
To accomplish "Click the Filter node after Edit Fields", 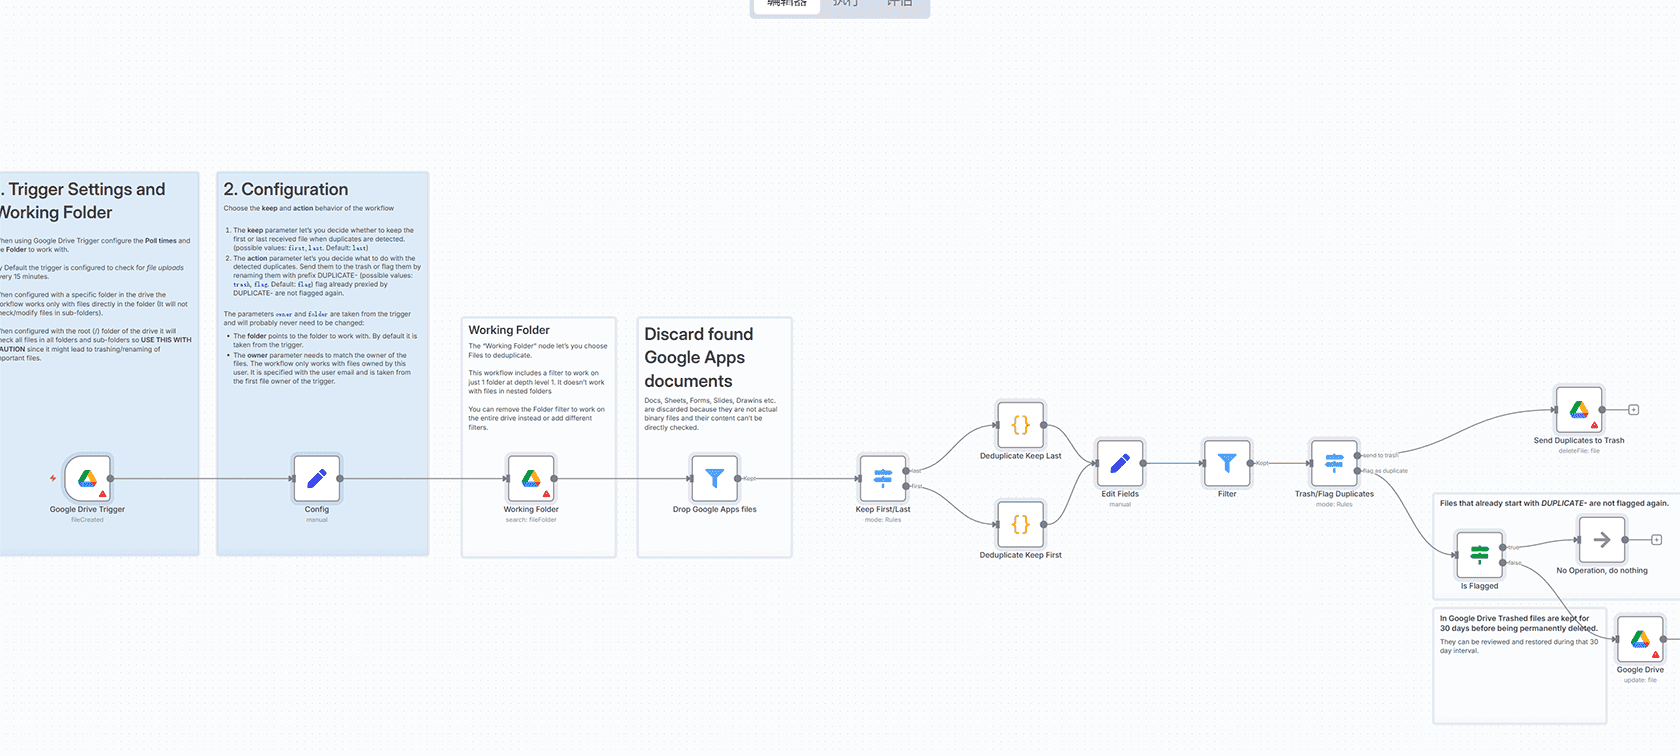I will tap(1227, 463).
